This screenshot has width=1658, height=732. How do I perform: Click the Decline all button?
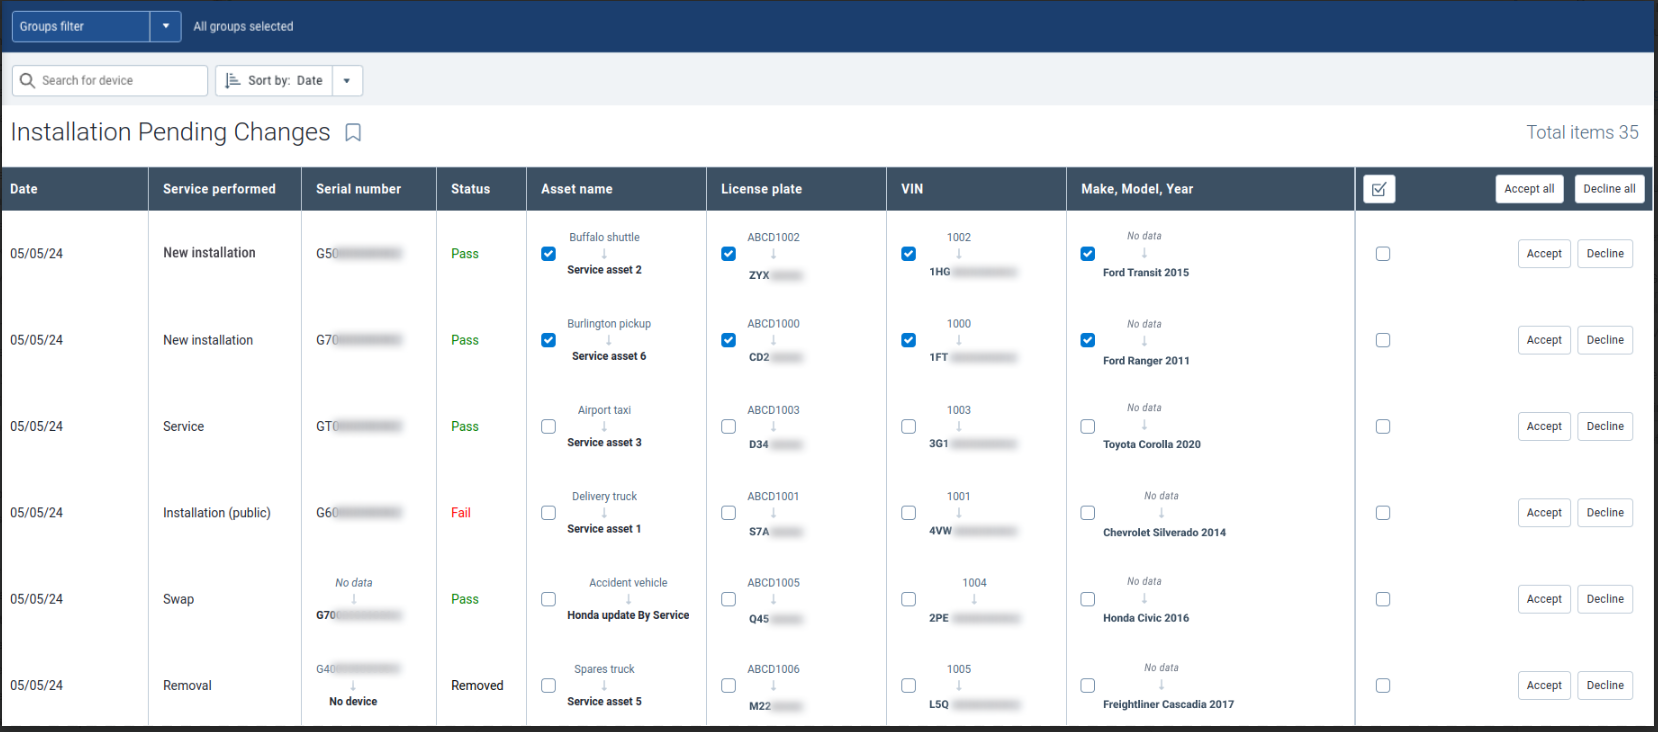coord(1609,189)
